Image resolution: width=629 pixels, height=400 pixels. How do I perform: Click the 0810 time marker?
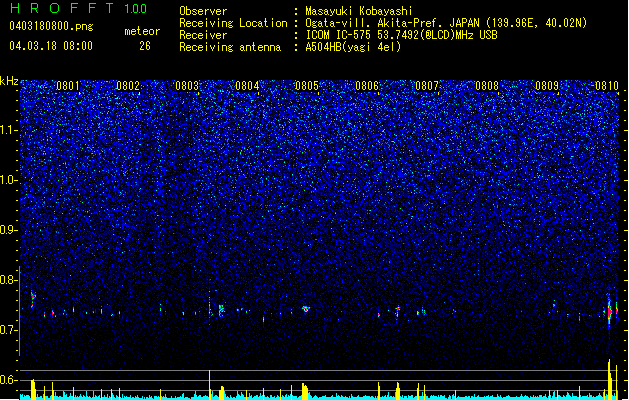(607, 86)
